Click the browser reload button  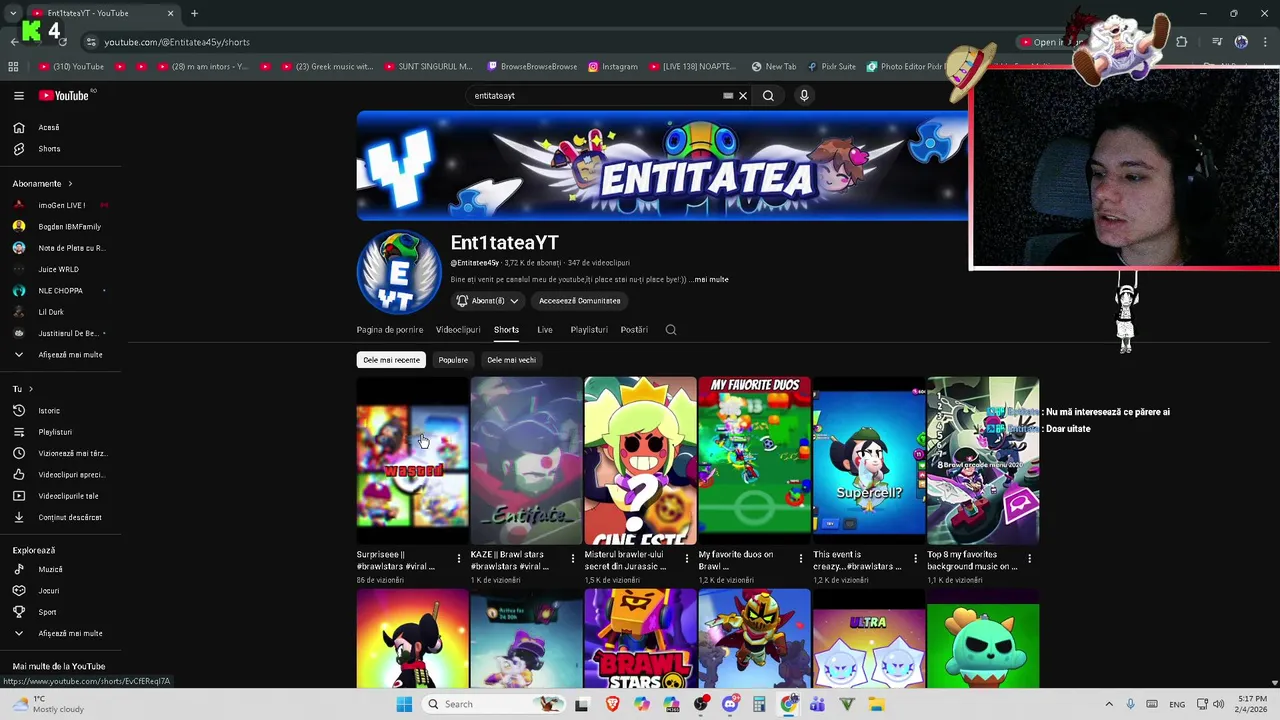pyautogui.click(x=62, y=42)
